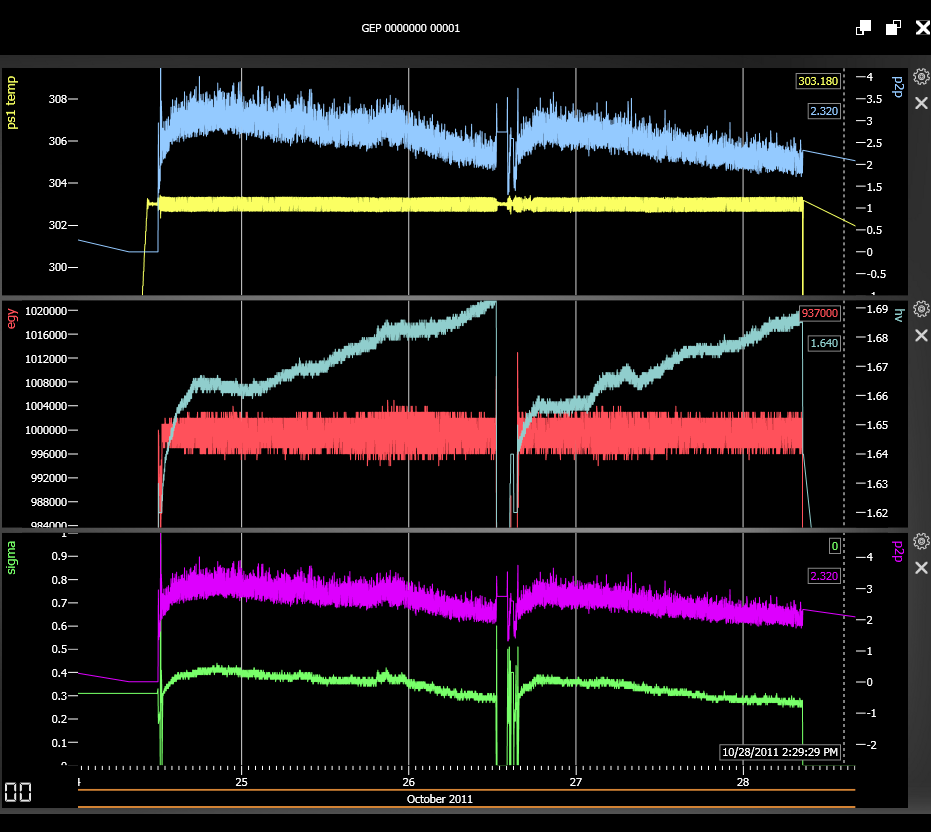This screenshot has height=832, width=931.
Task: Click the 27 date label on the time axis
Action: (x=576, y=782)
